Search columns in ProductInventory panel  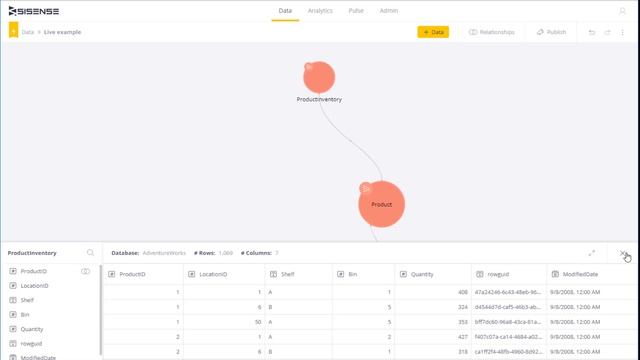[90, 253]
